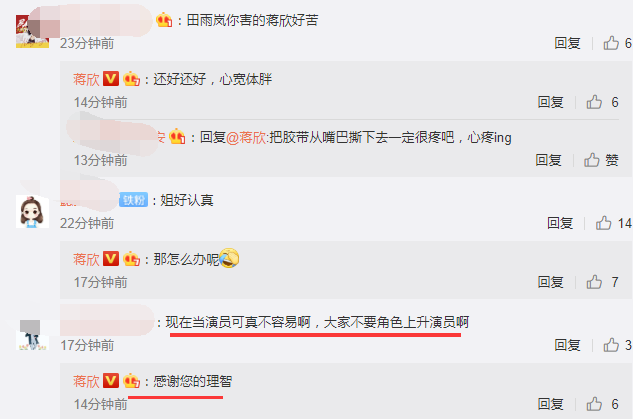Like 蒋欣's 感谢您的理智 reply
The height and width of the screenshot is (419, 633).
pos(594,404)
